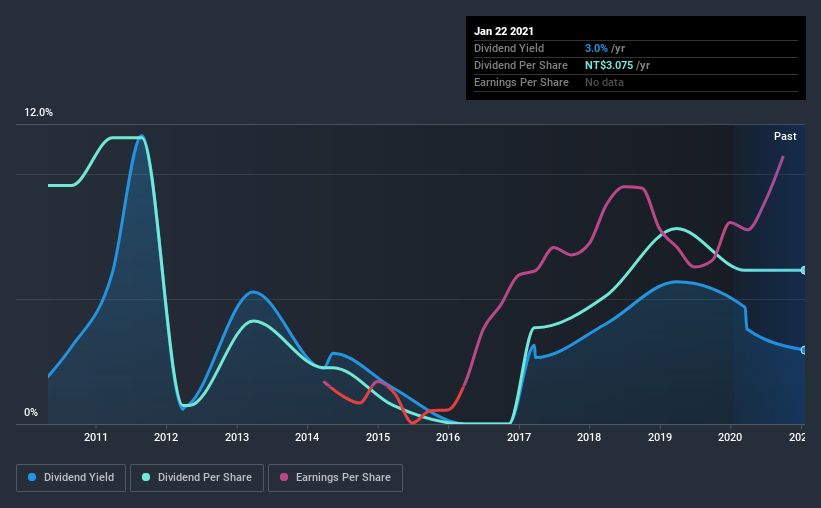Click the 3.0% dividend yield value
Image resolution: width=821 pixels, height=508 pixels.
(x=596, y=48)
